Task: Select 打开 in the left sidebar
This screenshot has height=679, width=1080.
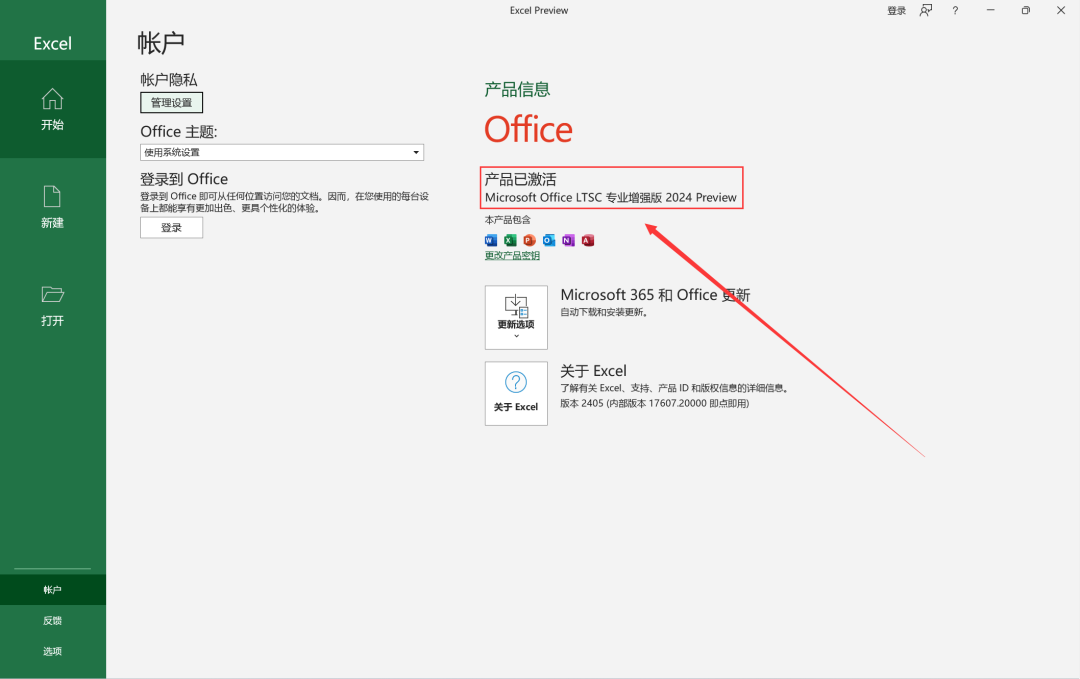Action: coord(52,305)
